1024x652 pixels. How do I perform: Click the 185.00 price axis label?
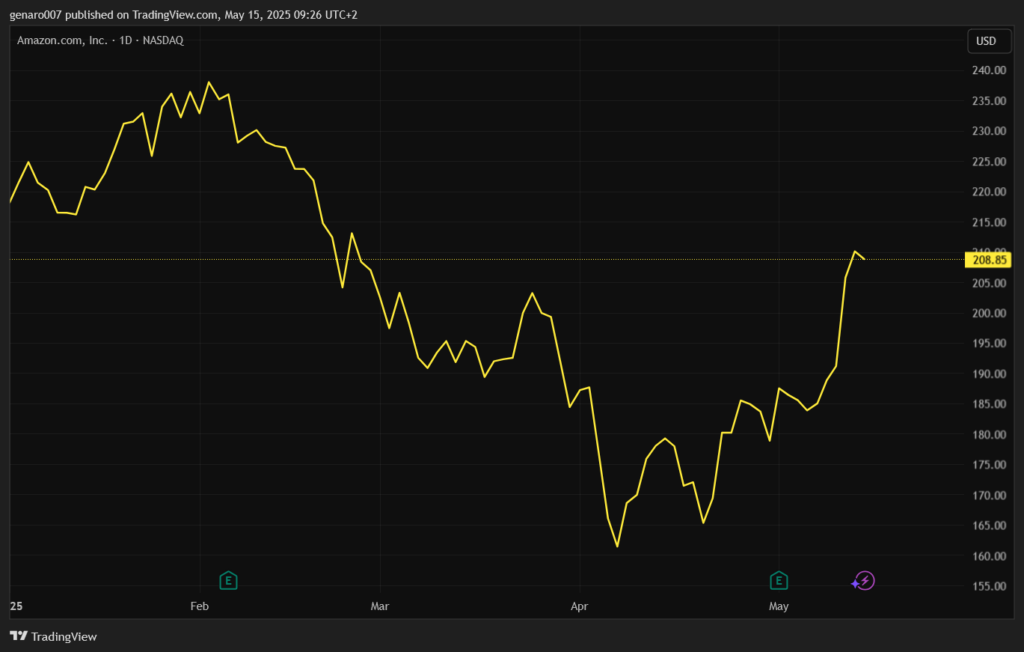(x=988, y=404)
